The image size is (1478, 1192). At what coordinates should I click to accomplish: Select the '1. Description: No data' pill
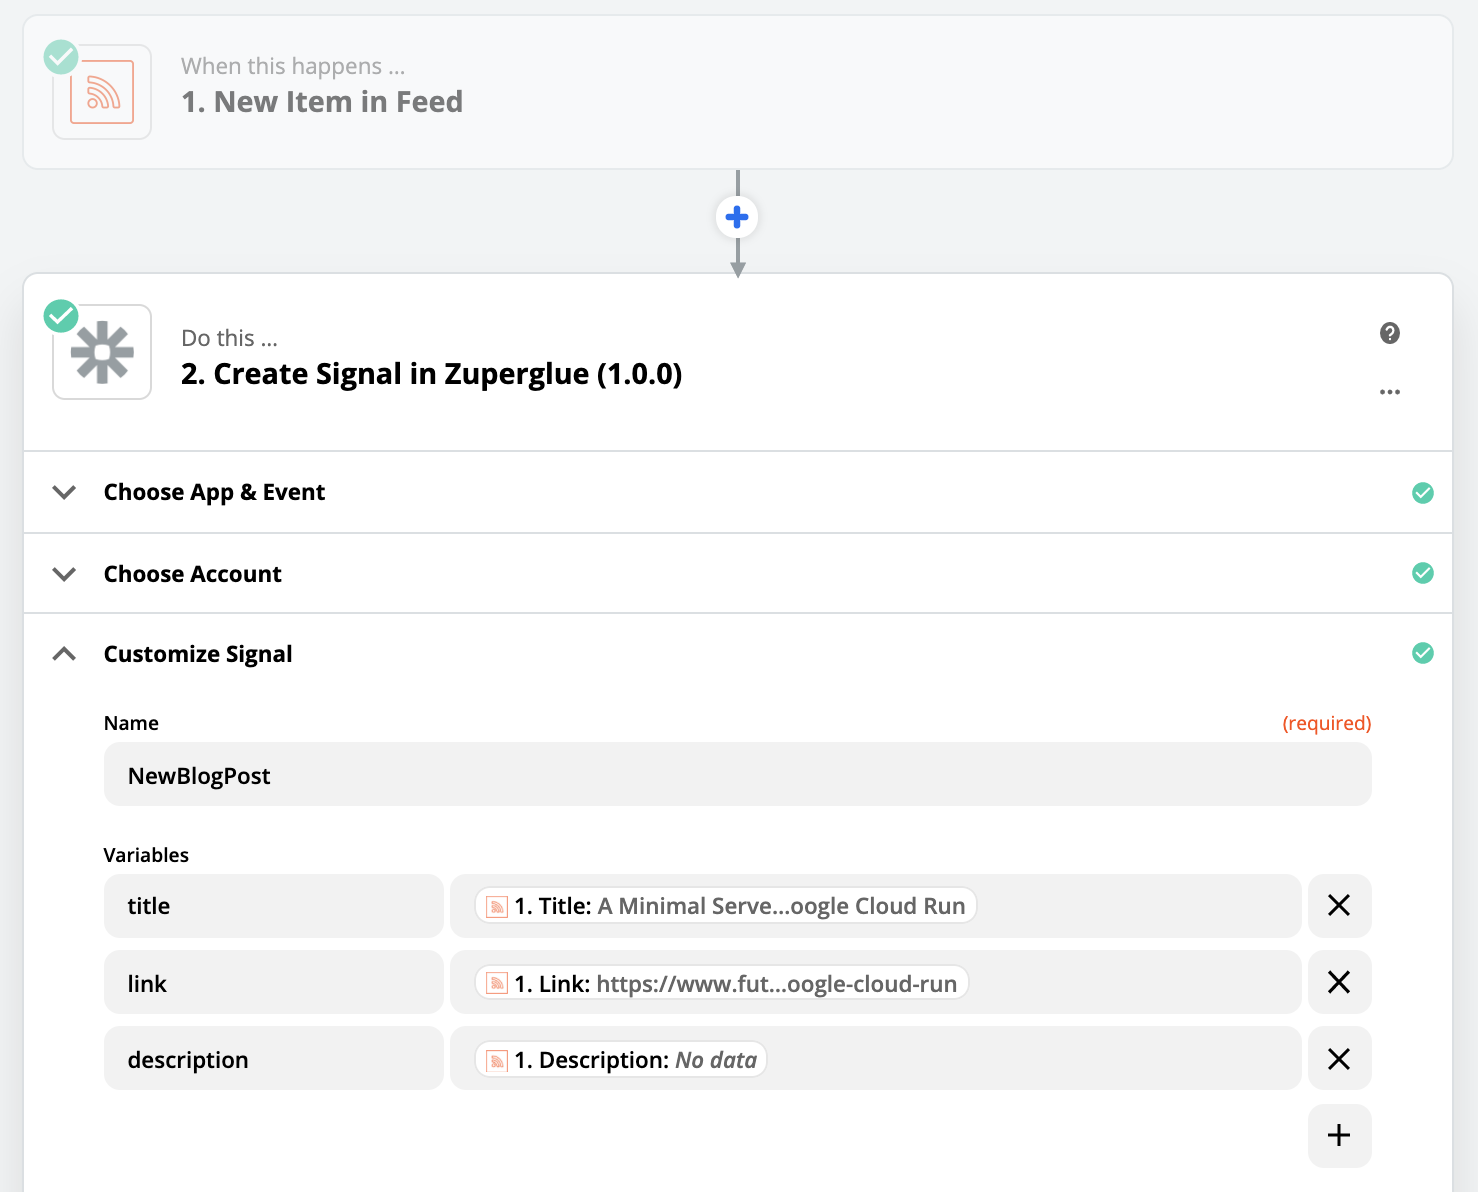620,1060
